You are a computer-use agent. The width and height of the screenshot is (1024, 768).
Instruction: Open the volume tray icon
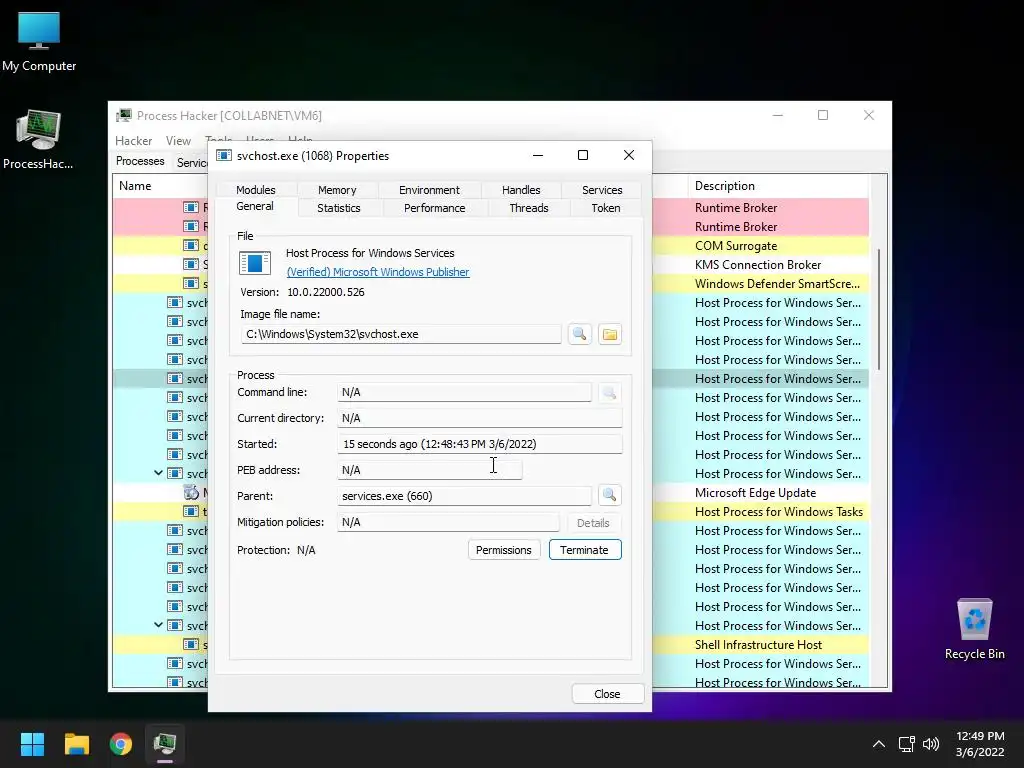click(931, 744)
